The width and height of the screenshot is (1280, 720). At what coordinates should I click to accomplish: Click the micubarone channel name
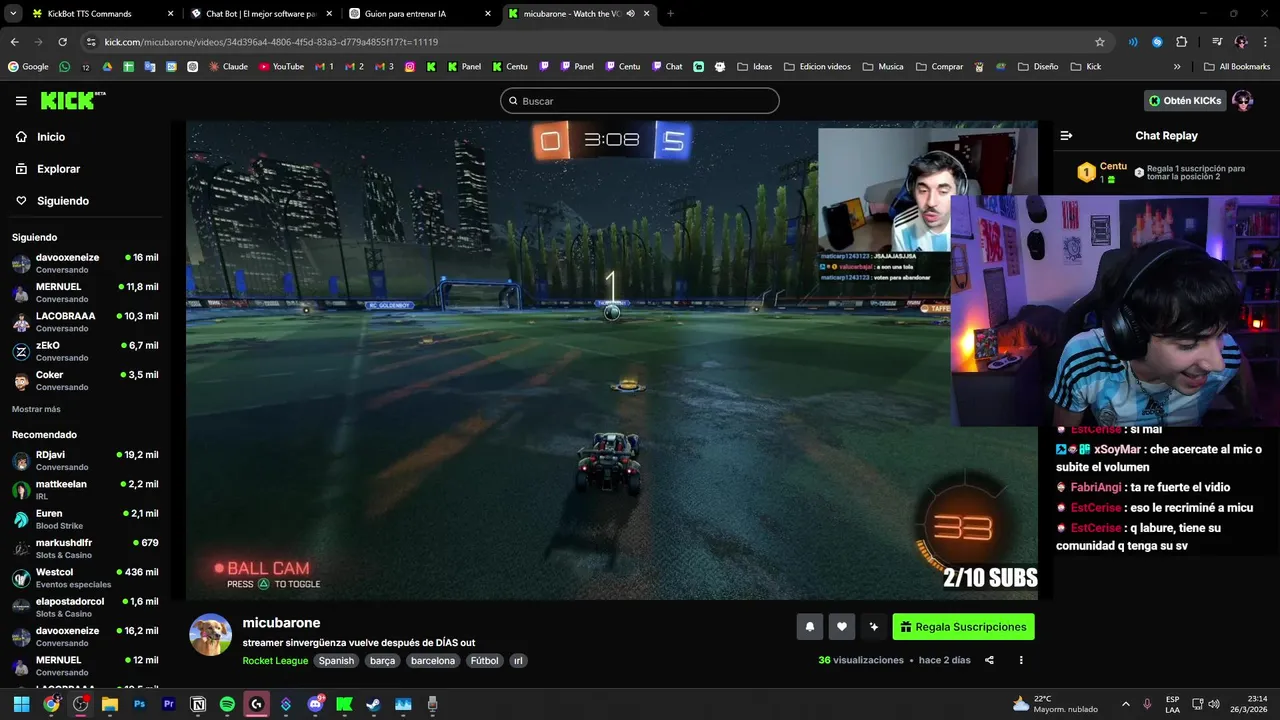click(281, 623)
